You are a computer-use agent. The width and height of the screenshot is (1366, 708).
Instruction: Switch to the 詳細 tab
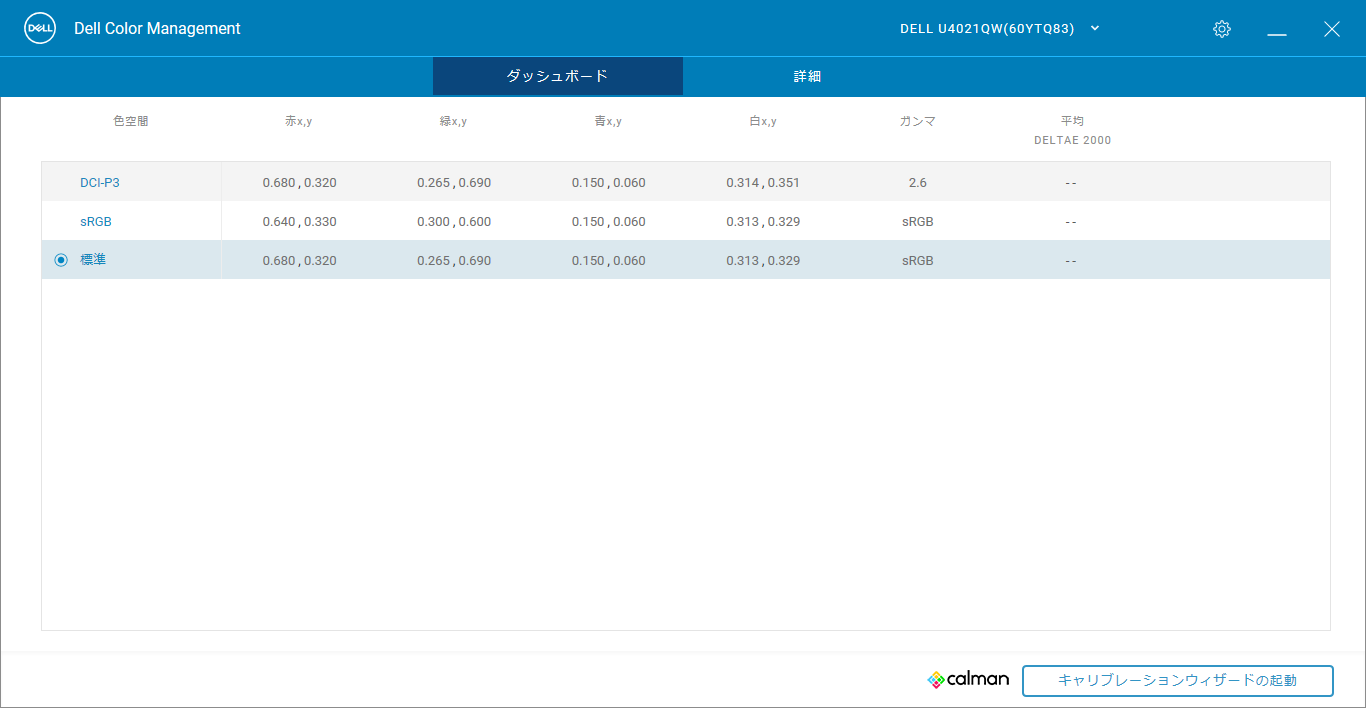point(808,76)
